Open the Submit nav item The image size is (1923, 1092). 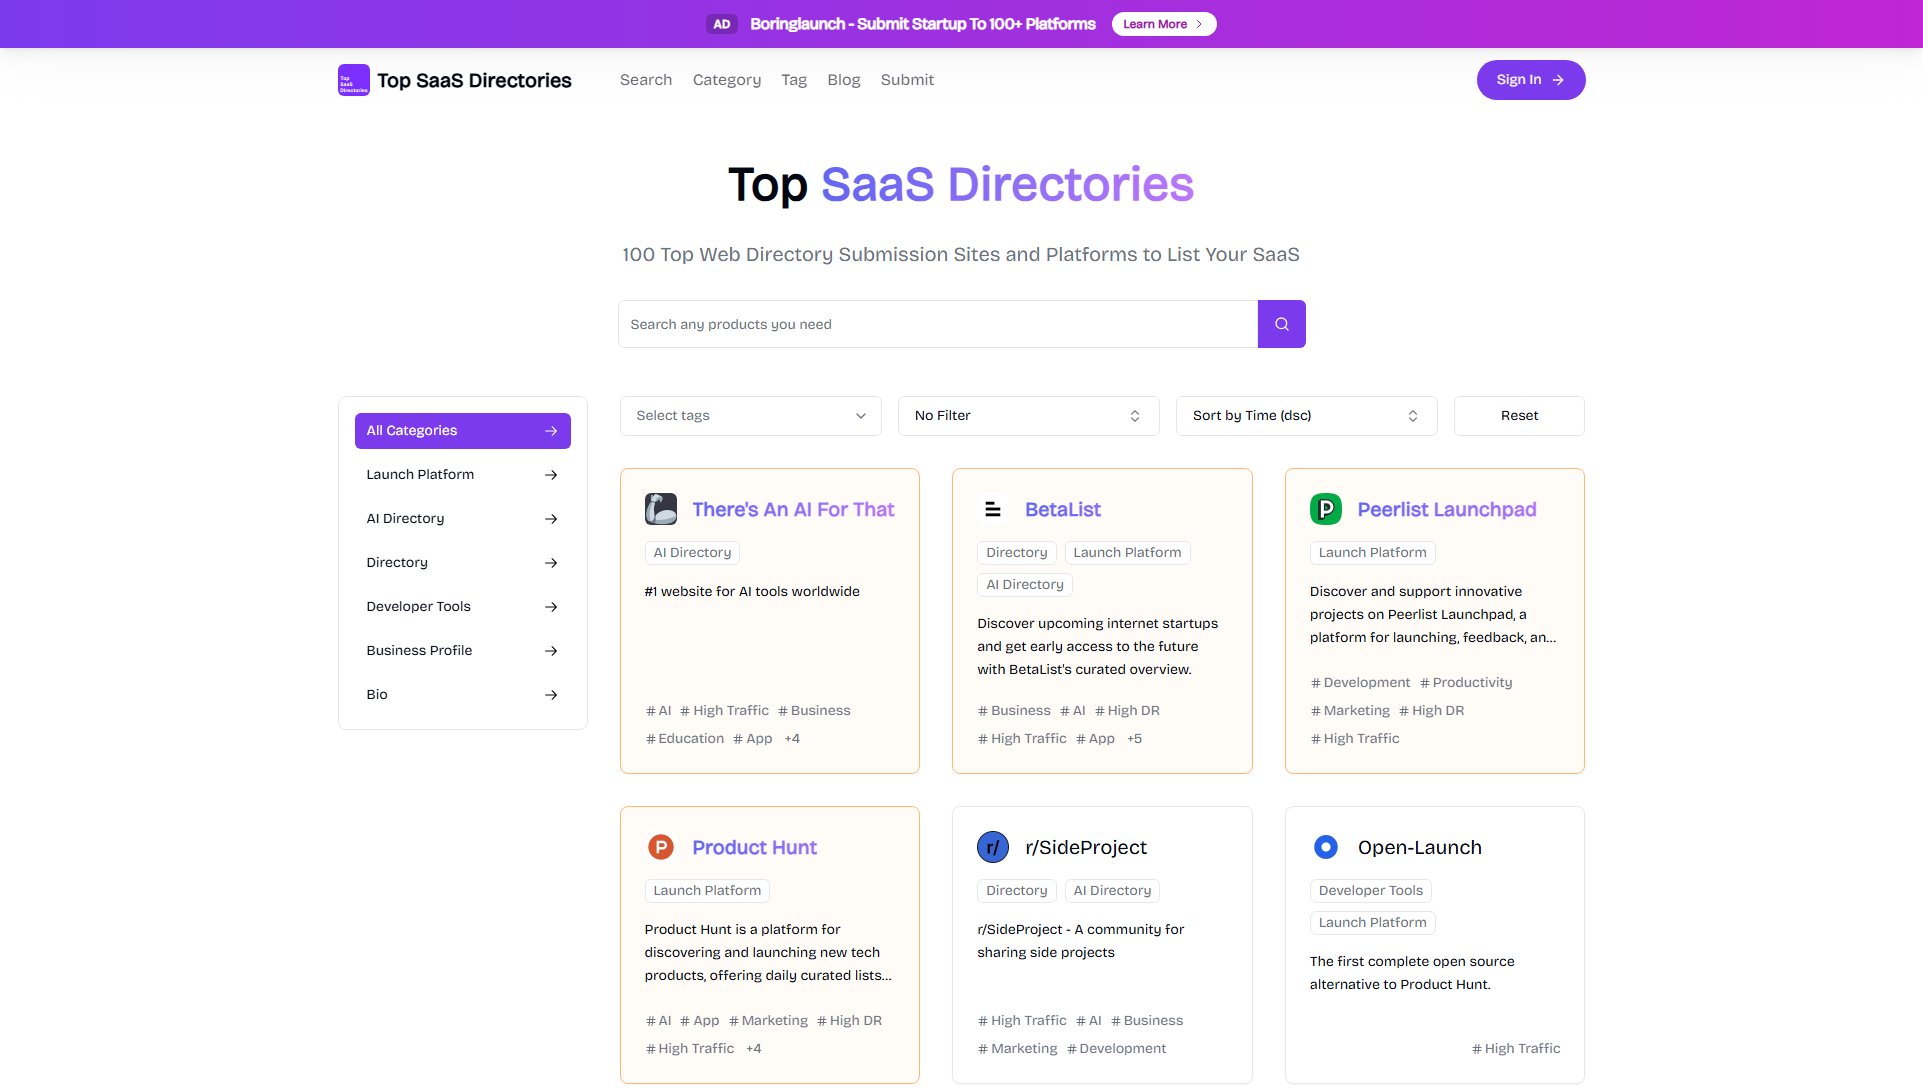[907, 80]
